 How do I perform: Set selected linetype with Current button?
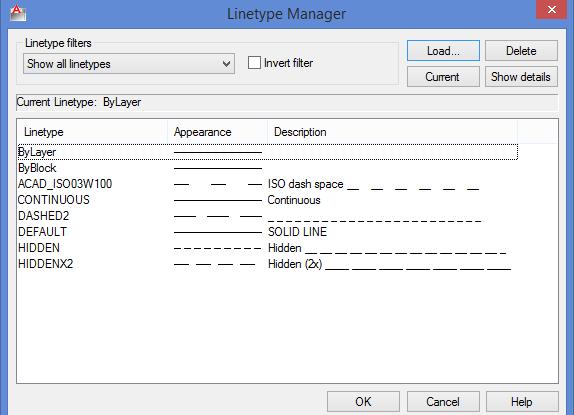(443, 77)
